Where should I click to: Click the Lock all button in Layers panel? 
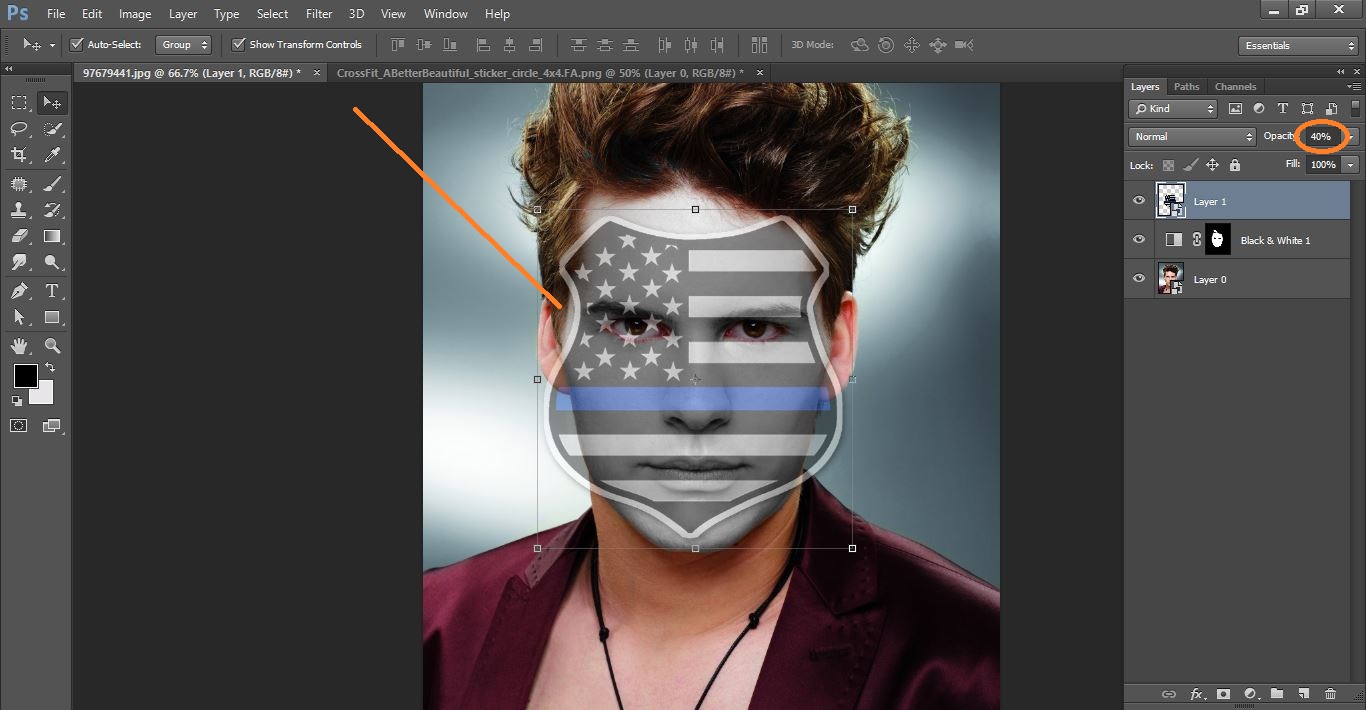pos(1235,164)
